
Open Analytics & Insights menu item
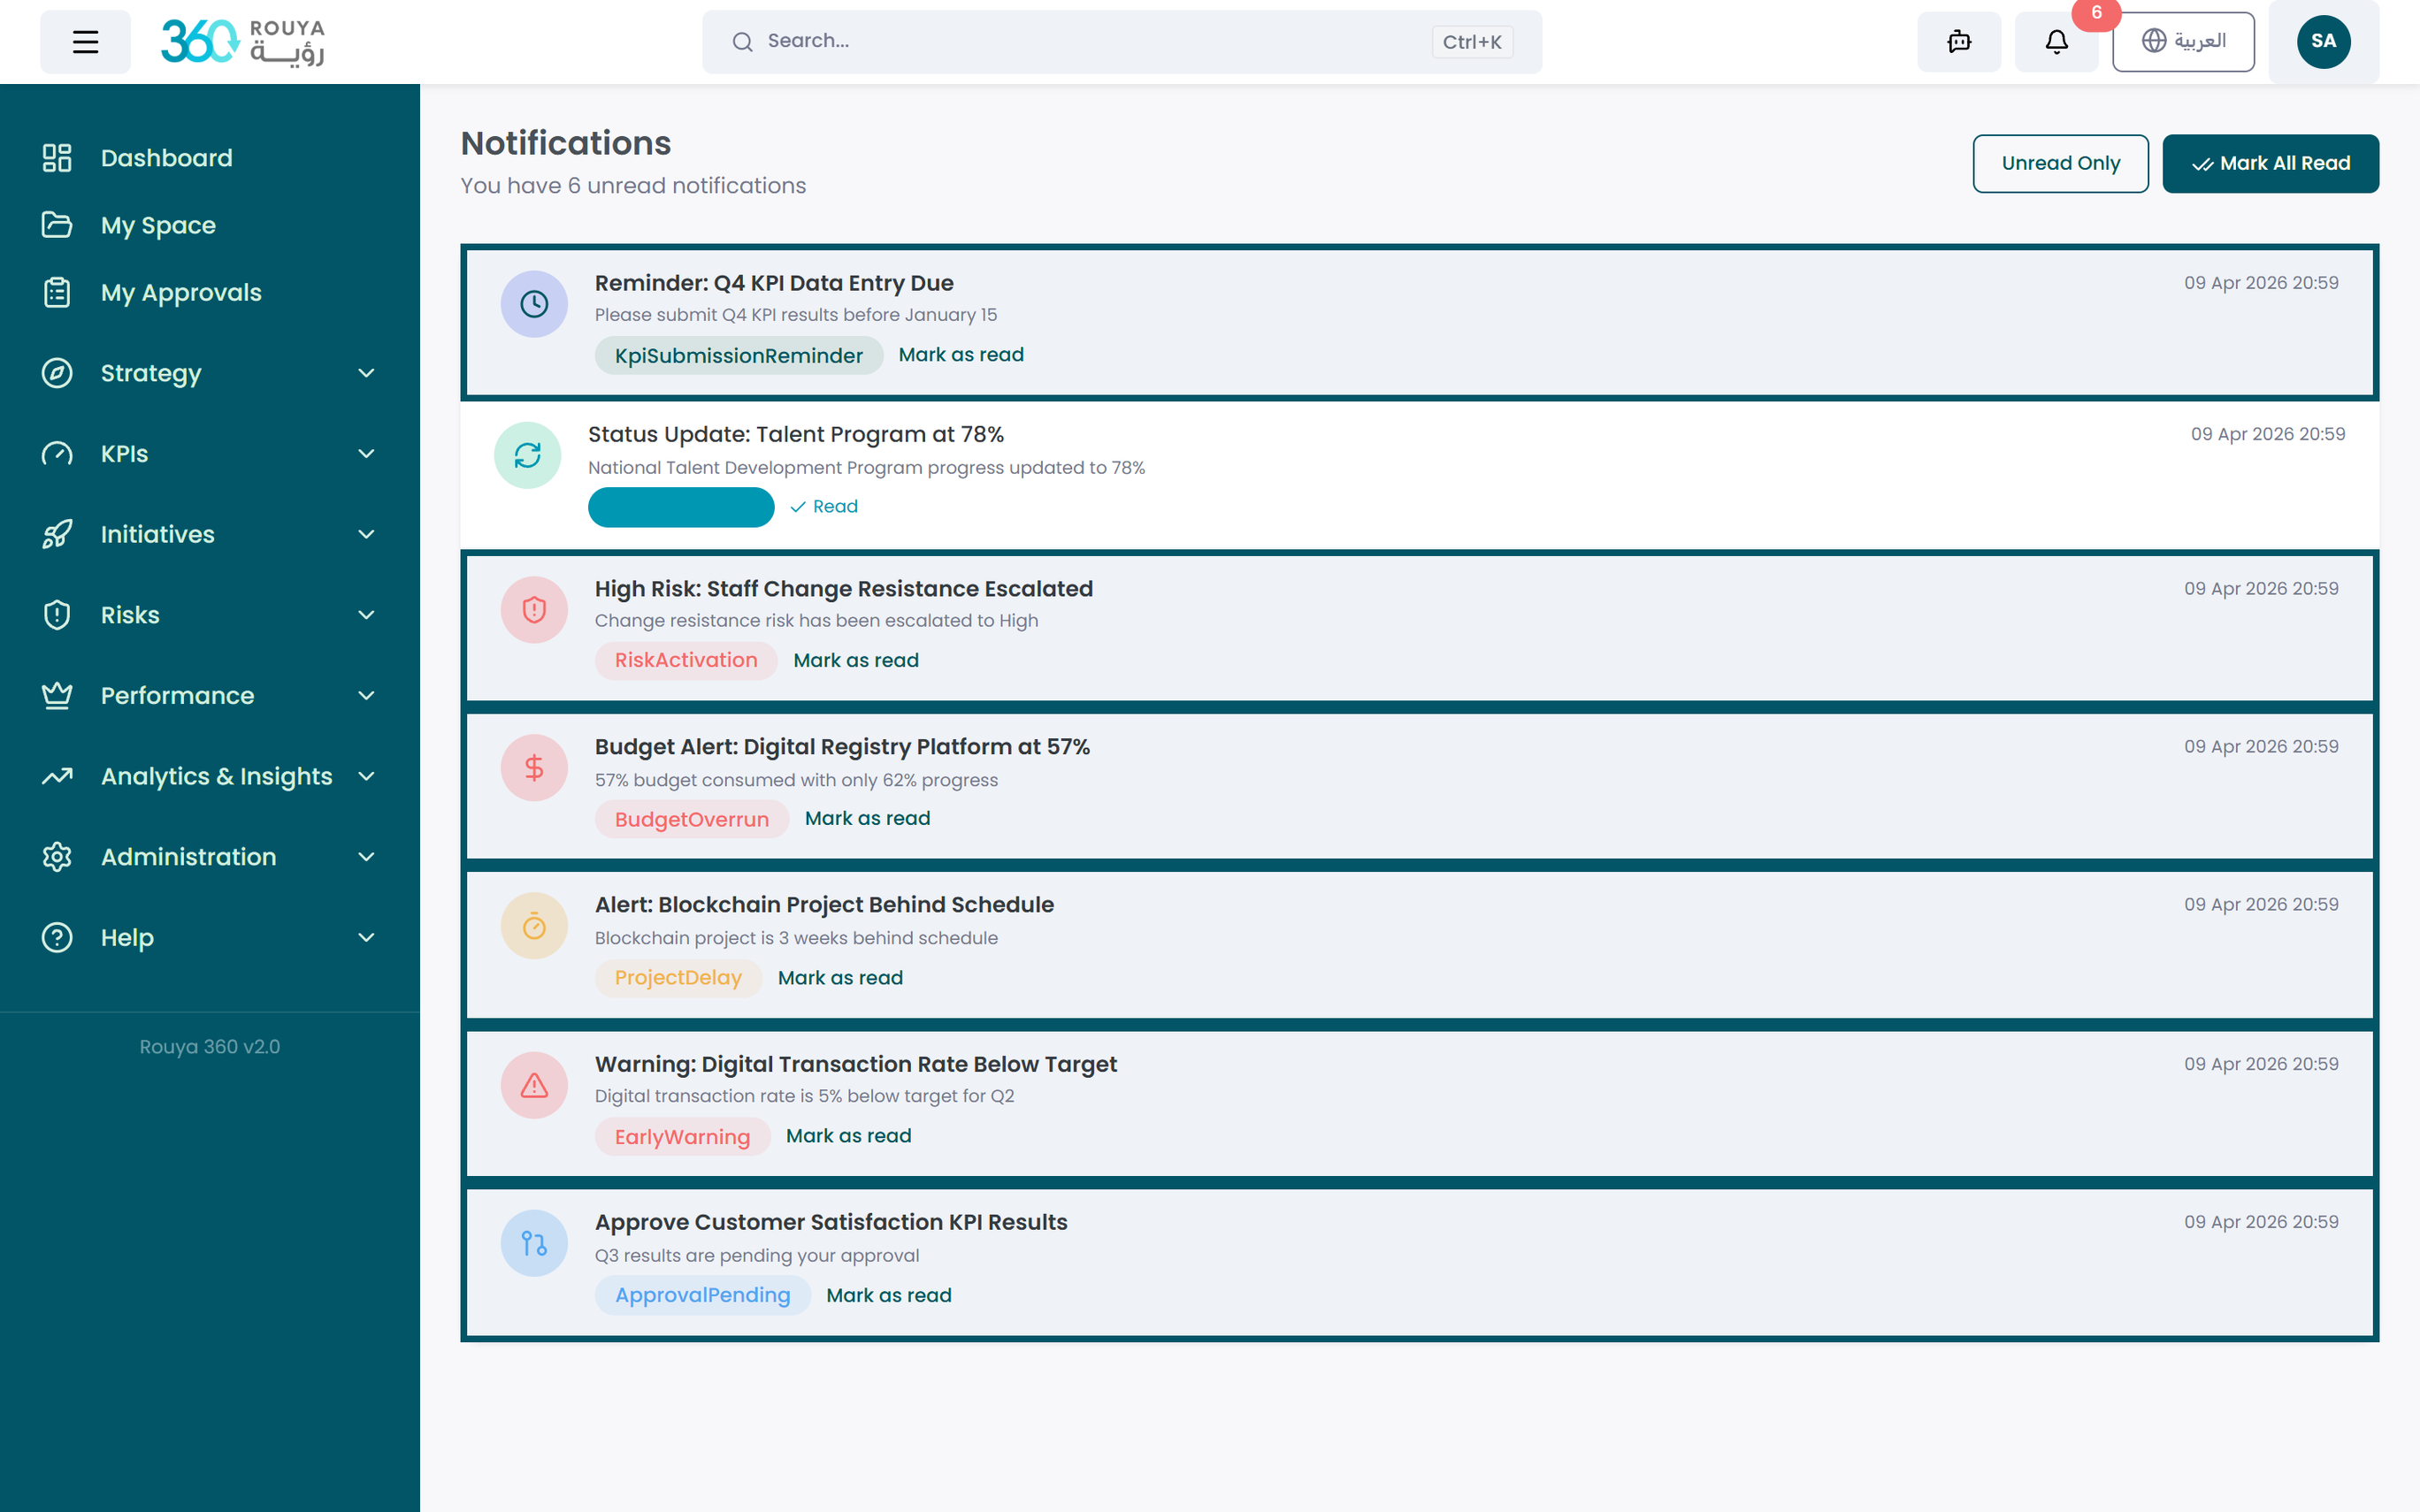point(216,776)
